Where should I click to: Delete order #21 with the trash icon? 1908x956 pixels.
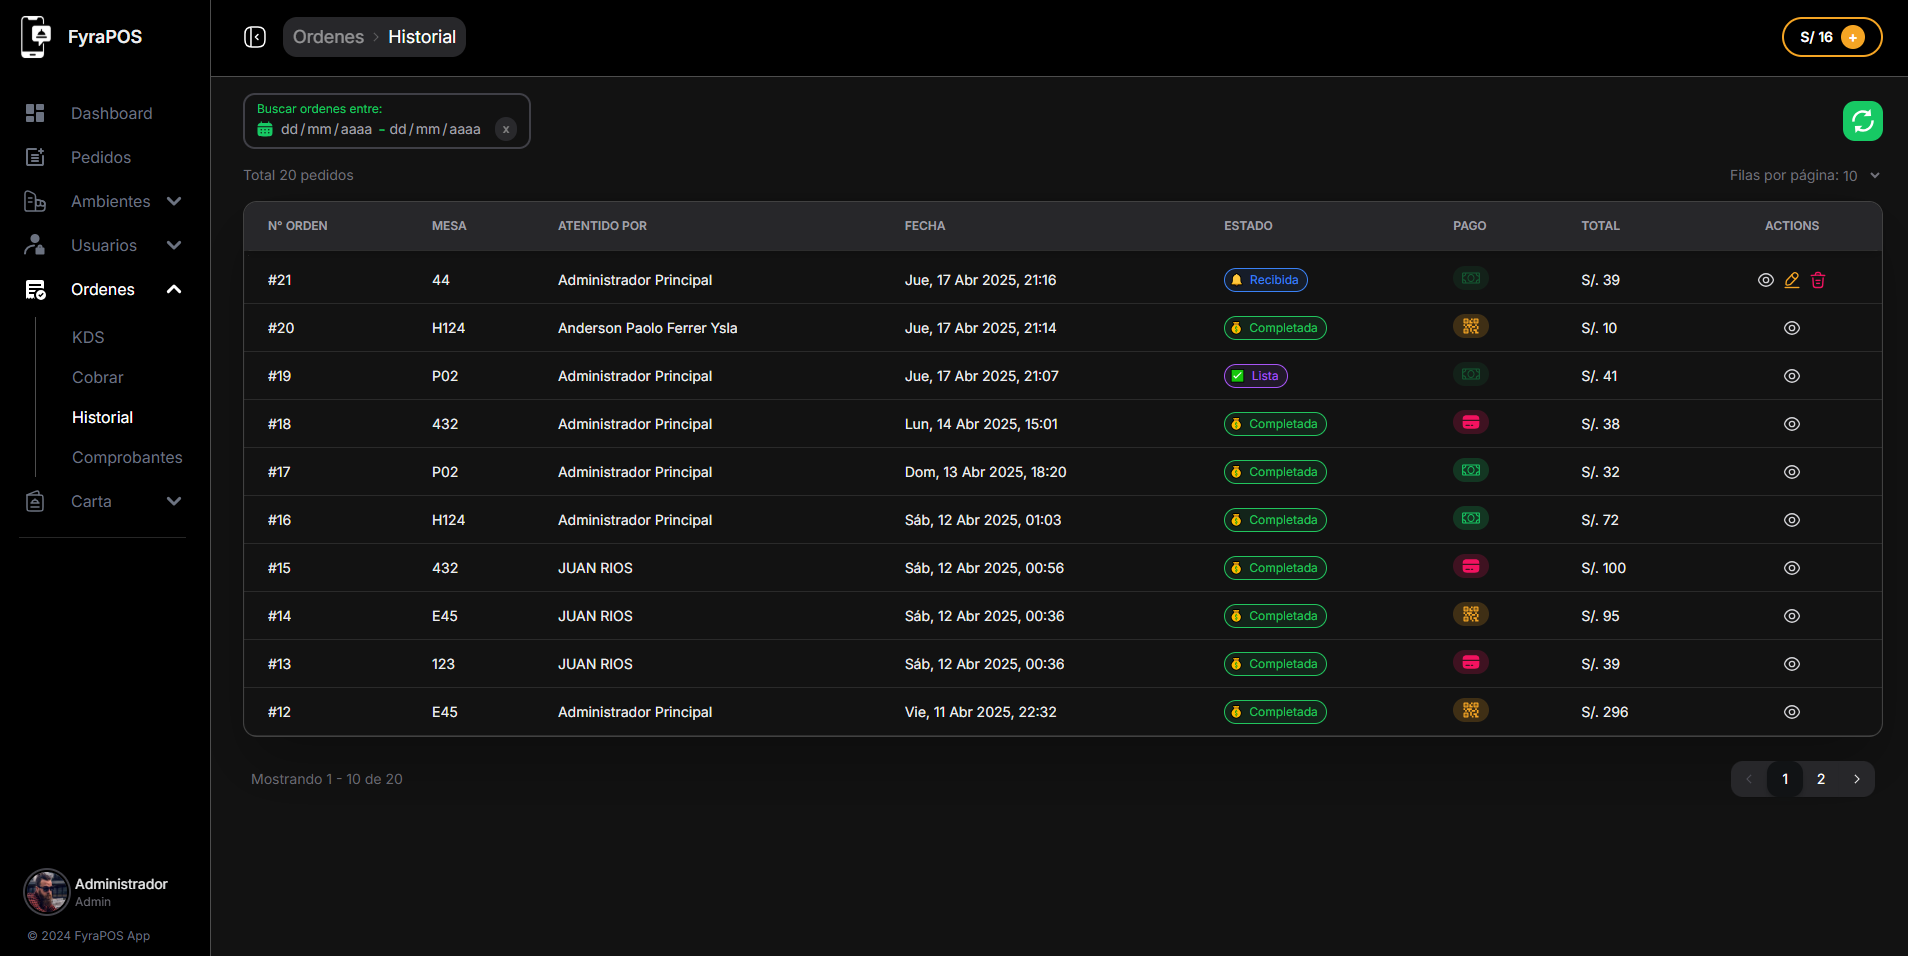[1818, 280]
